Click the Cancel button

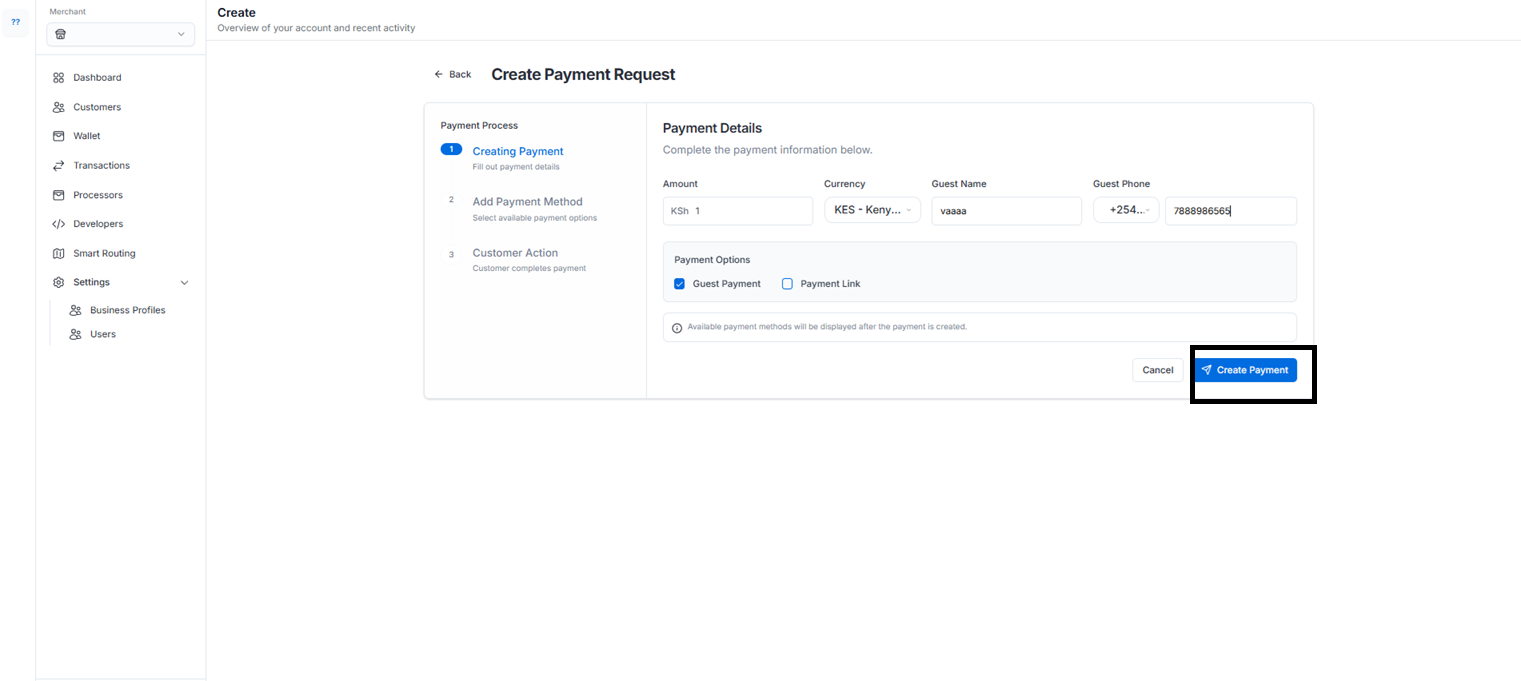[1157, 370]
